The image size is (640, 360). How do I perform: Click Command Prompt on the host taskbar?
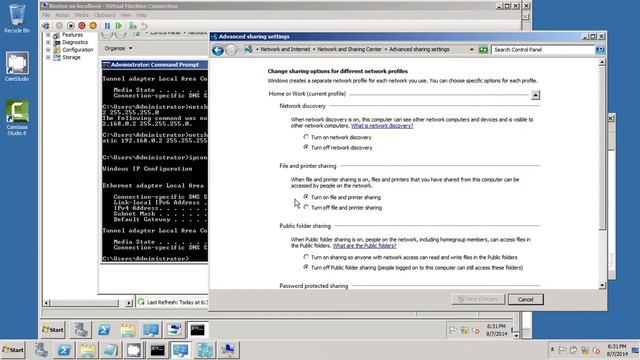pos(157,350)
